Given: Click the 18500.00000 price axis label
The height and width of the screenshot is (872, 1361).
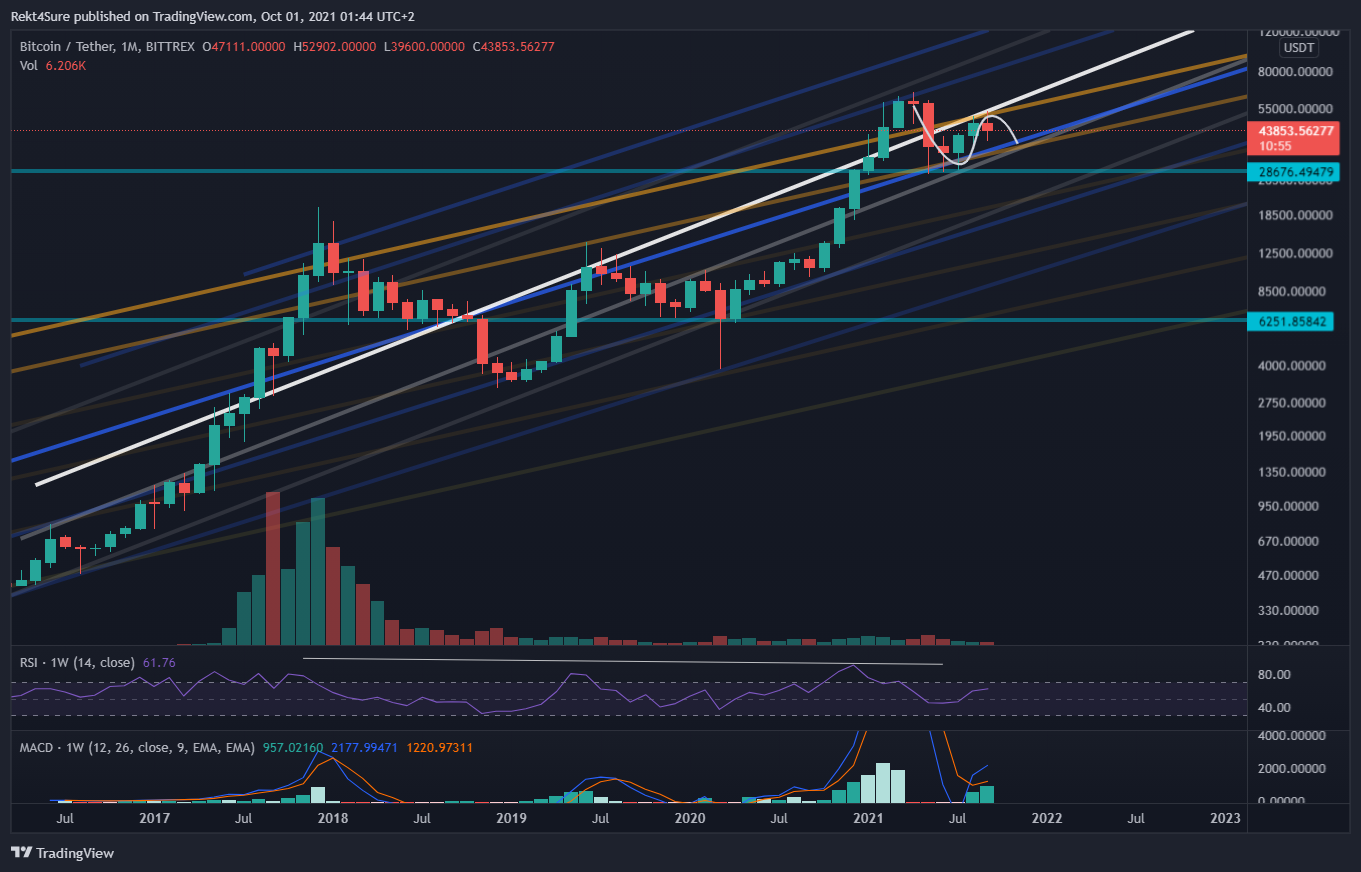Looking at the screenshot, I should pos(1296,215).
